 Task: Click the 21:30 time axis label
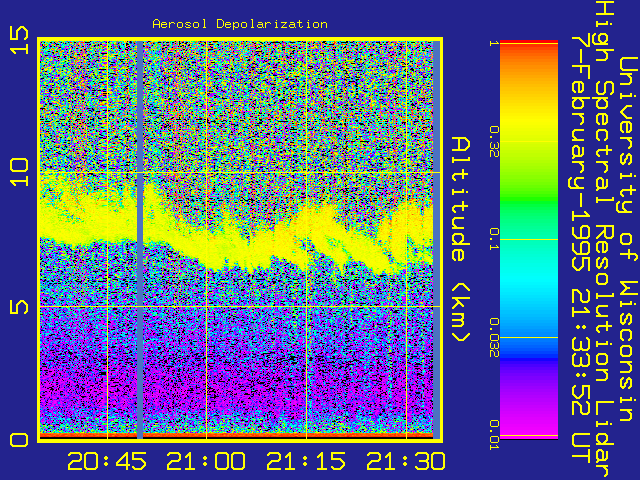406,461
